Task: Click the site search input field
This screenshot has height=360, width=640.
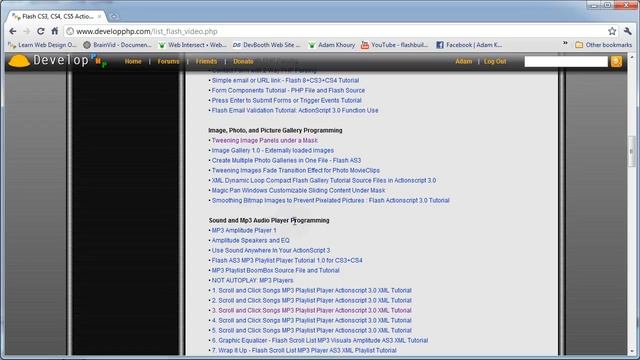Action: (566, 61)
